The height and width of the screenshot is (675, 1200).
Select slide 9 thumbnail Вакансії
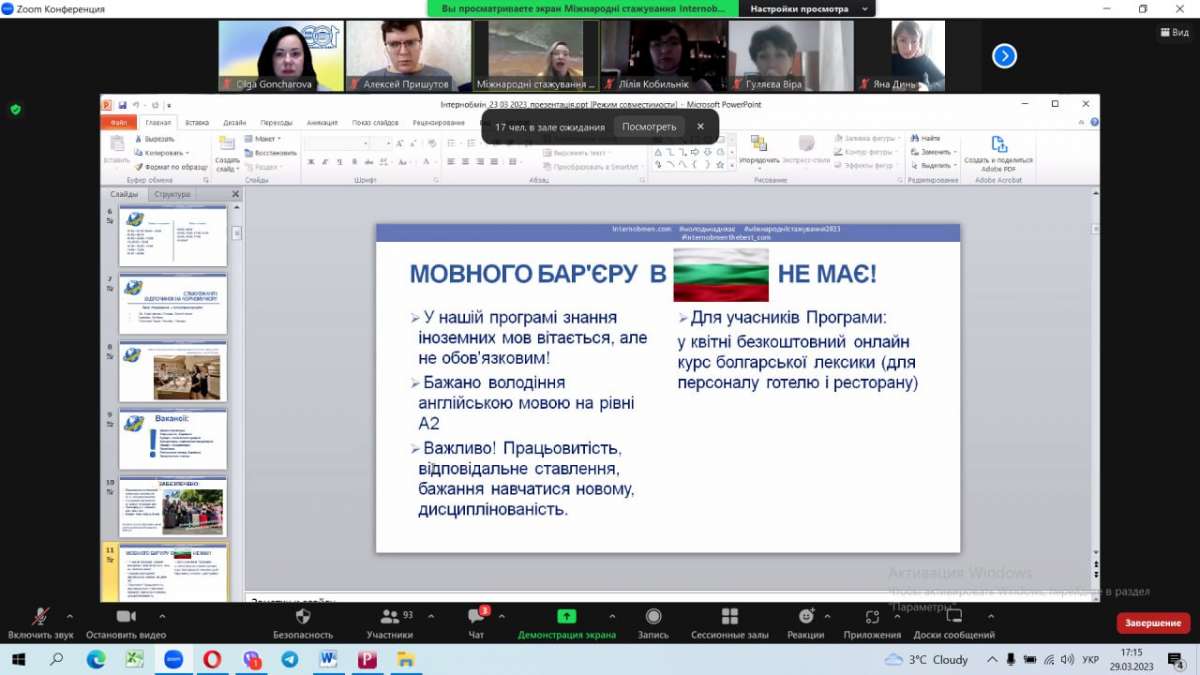173,439
